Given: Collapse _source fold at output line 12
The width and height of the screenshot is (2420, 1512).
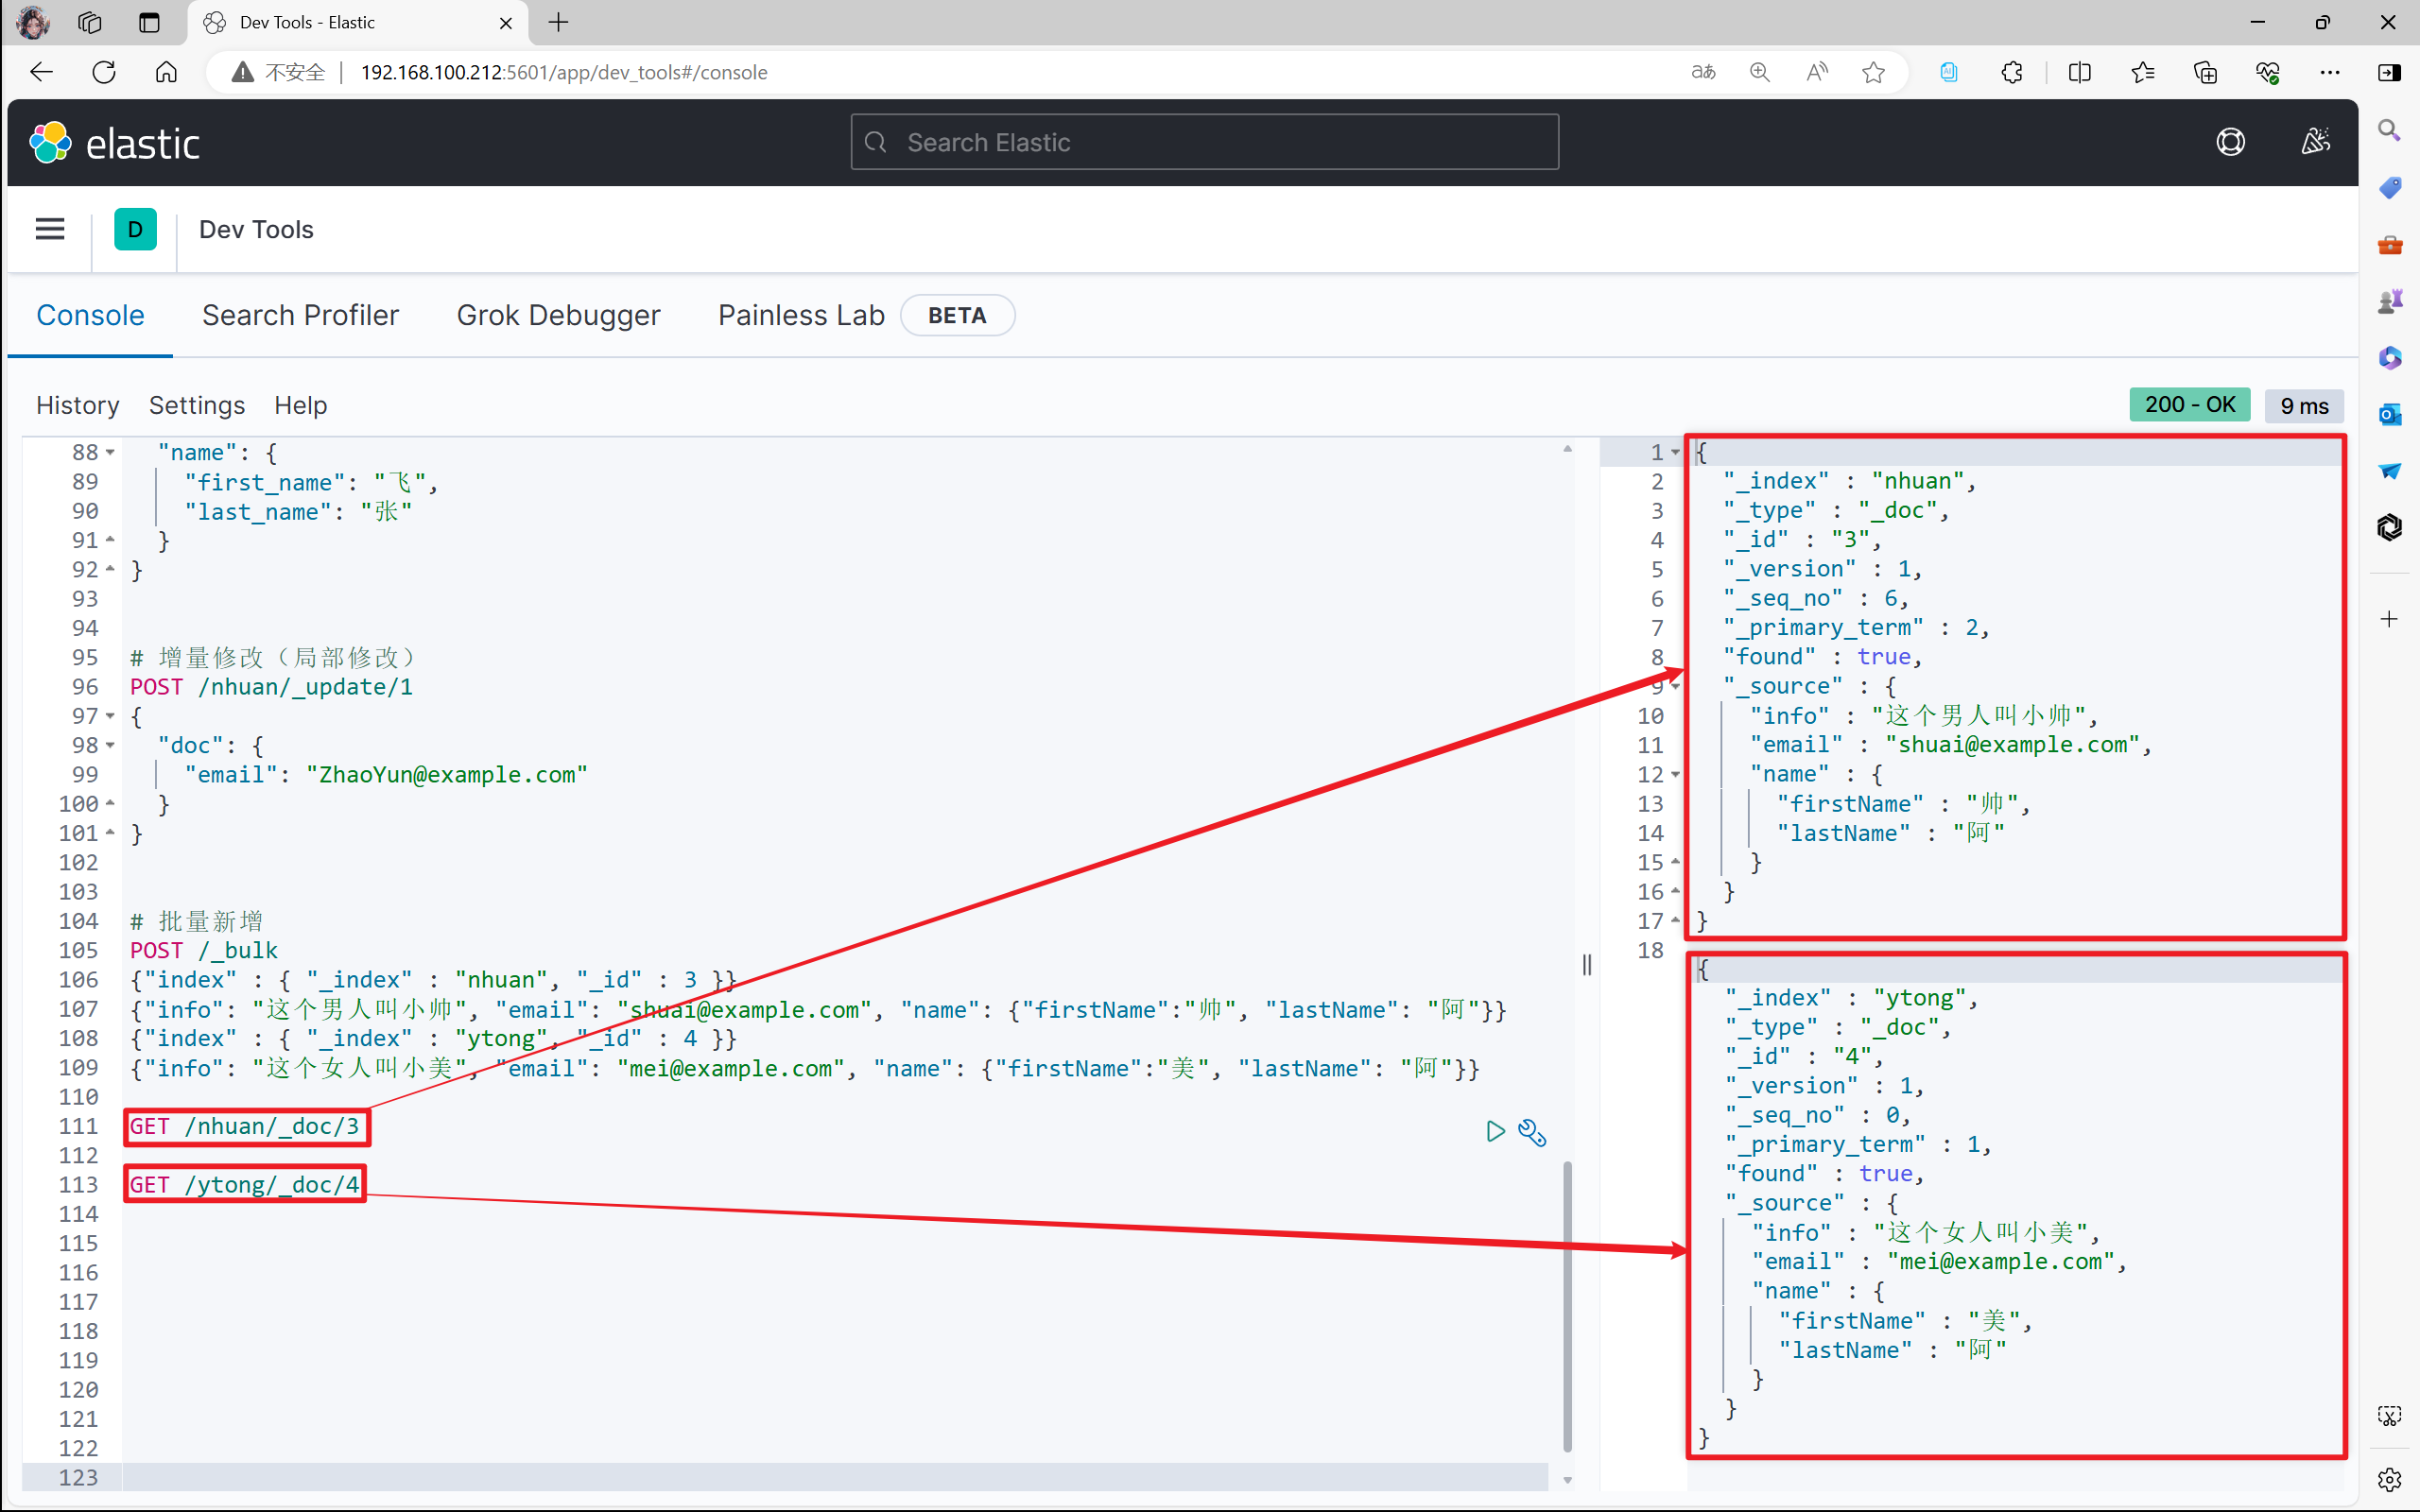Looking at the screenshot, I should [1675, 774].
